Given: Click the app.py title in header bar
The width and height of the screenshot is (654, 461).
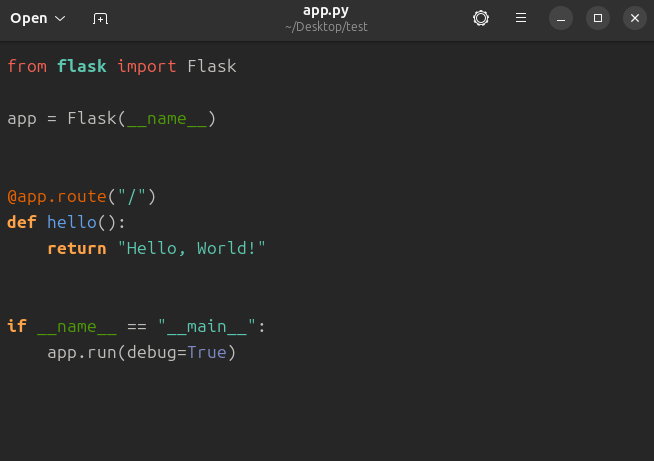Looking at the screenshot, I should (x=326, y=11).
